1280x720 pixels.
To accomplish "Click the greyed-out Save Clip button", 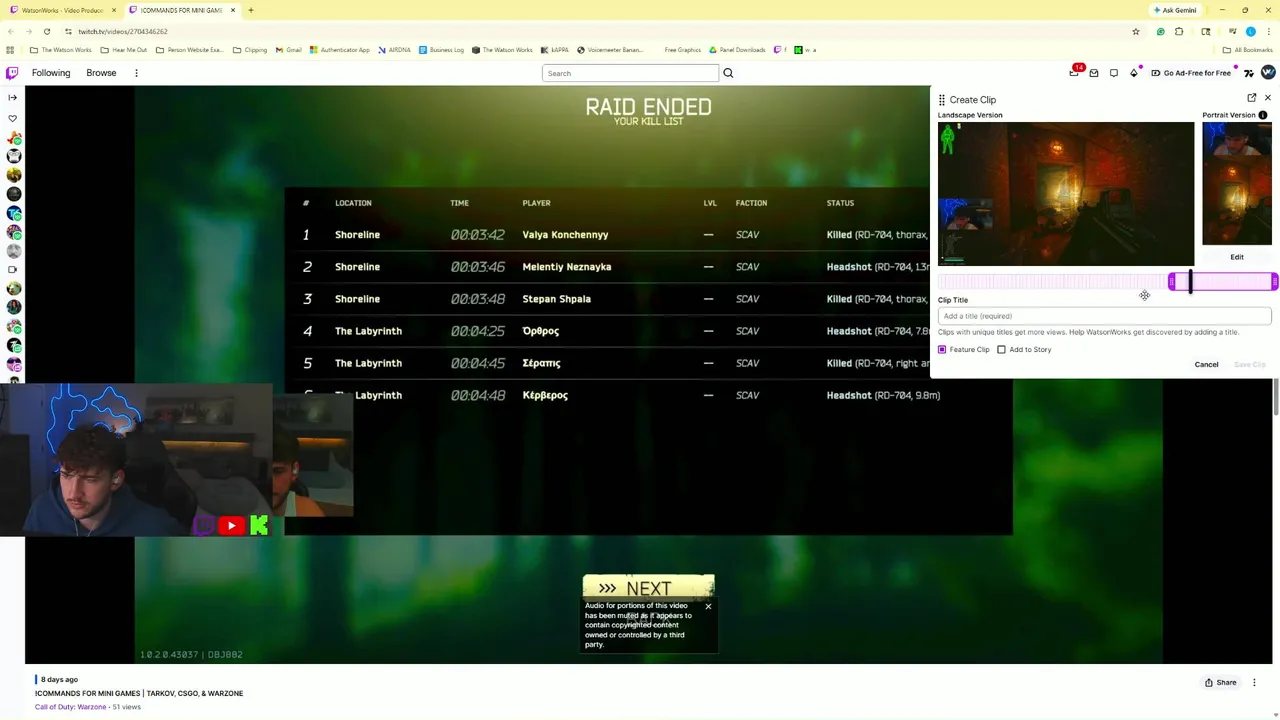I will [x=1250, y=364].
